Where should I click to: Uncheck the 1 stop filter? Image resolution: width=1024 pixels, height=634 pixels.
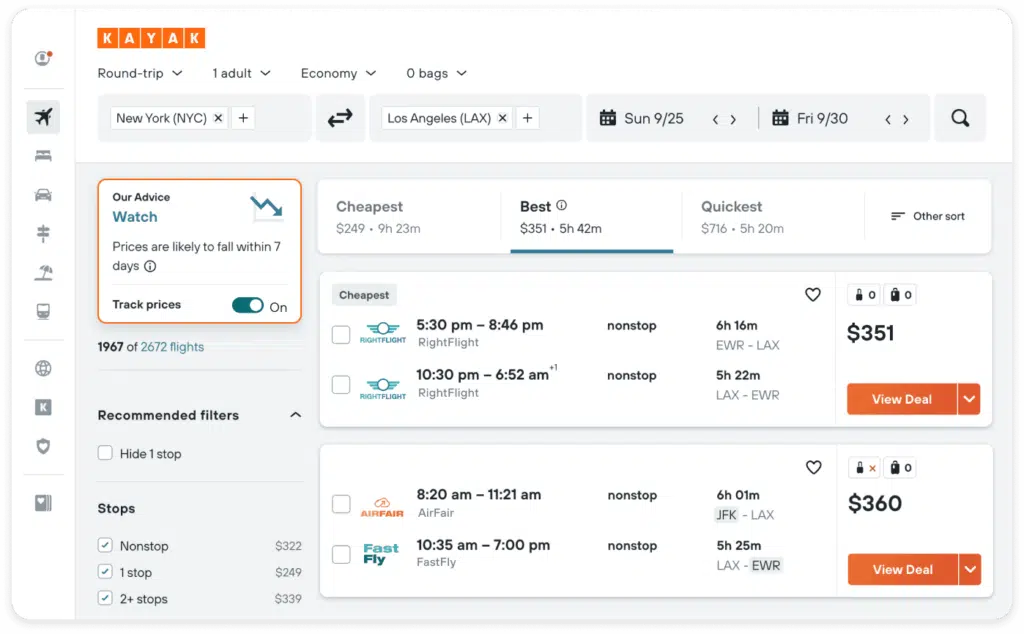(x=105, y=572)
